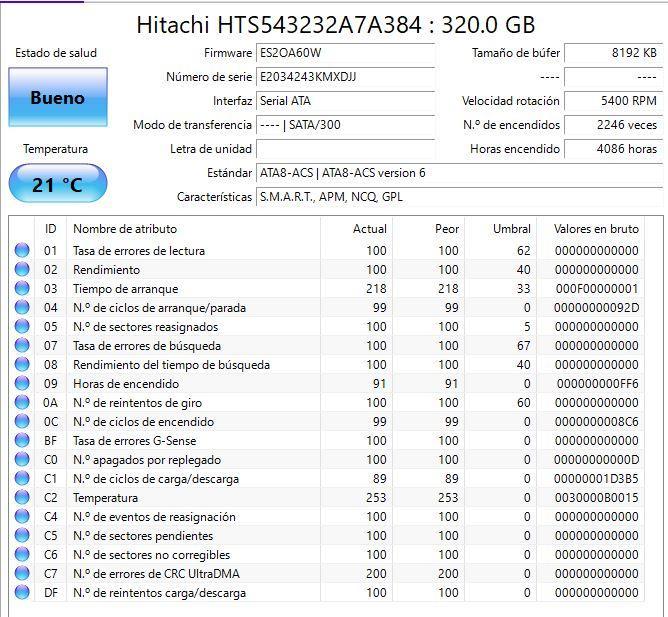Click the status orb for sectores no corregibles

22,554
